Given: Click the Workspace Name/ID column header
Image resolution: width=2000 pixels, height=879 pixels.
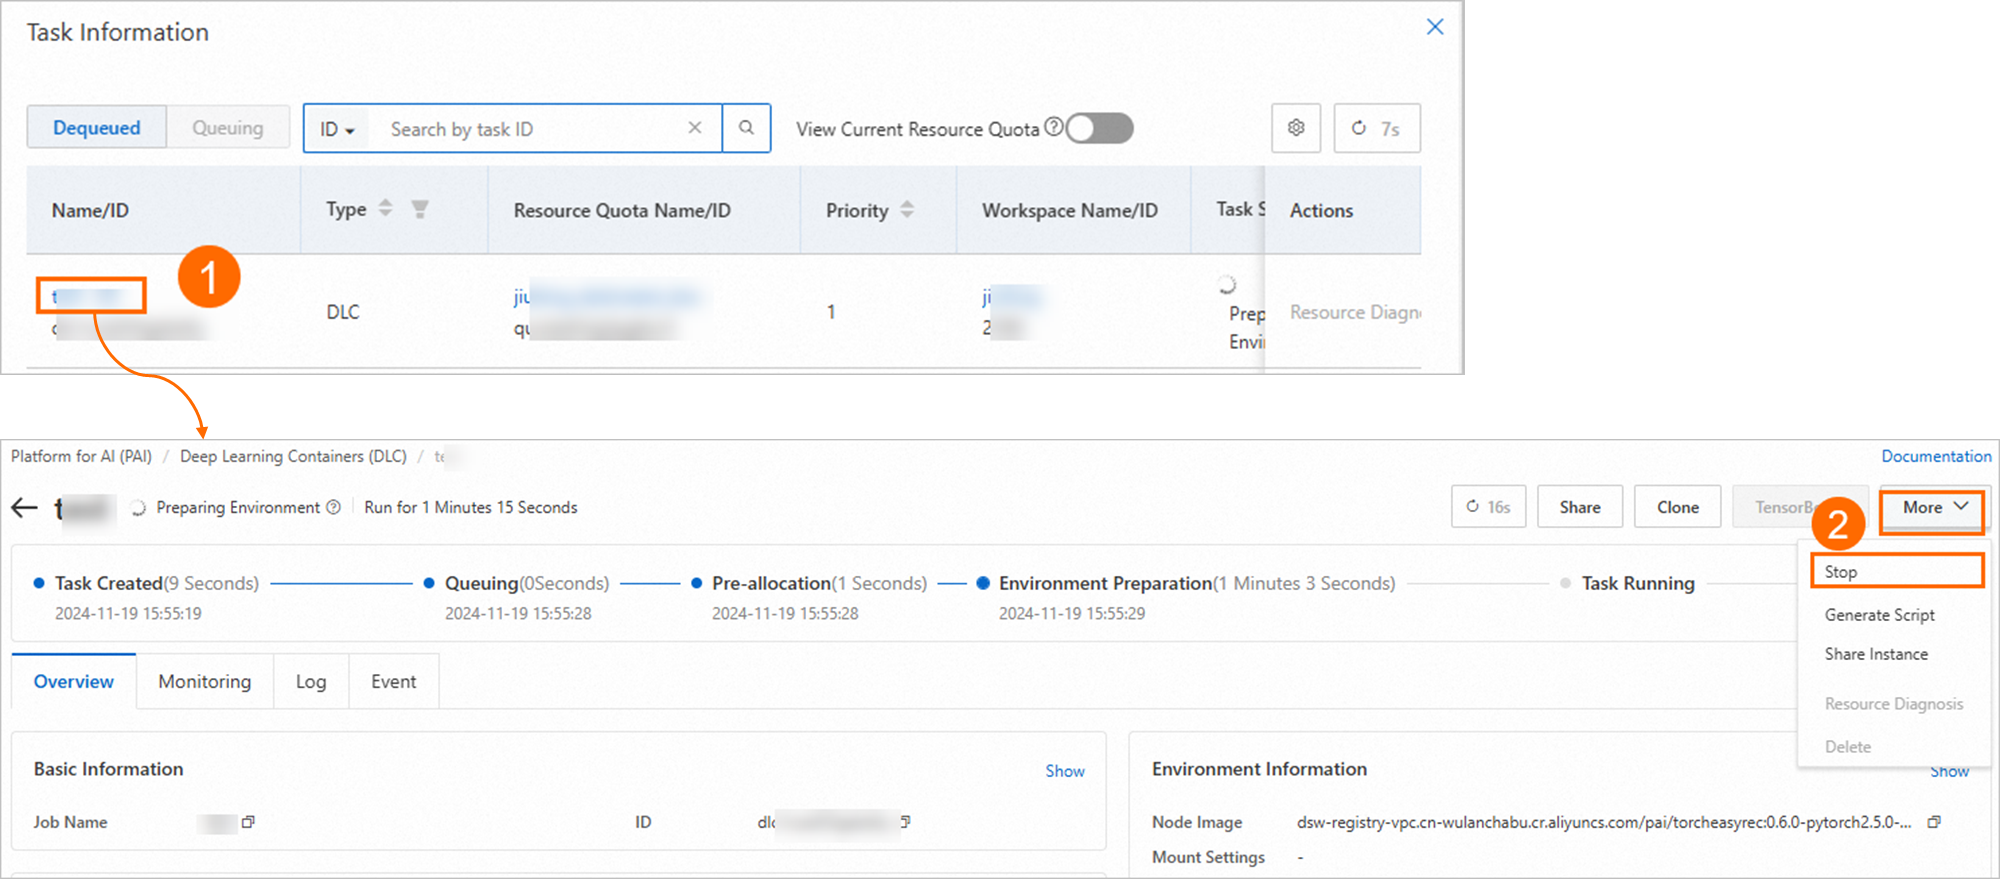Looking at the screenshot, I should click(1070, 210).
